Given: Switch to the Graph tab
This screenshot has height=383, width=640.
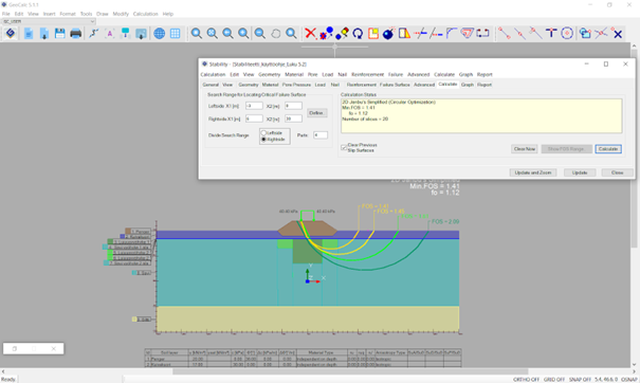Looking at the screenshot, I should point(467,85).
